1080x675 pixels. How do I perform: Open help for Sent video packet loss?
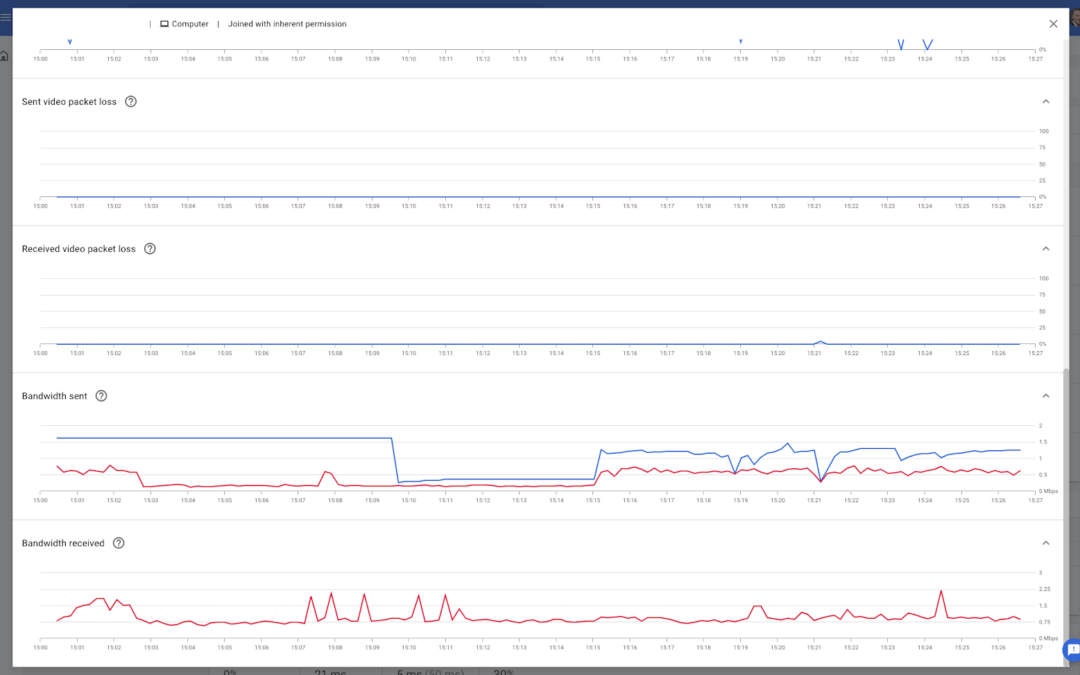point(131,102)
